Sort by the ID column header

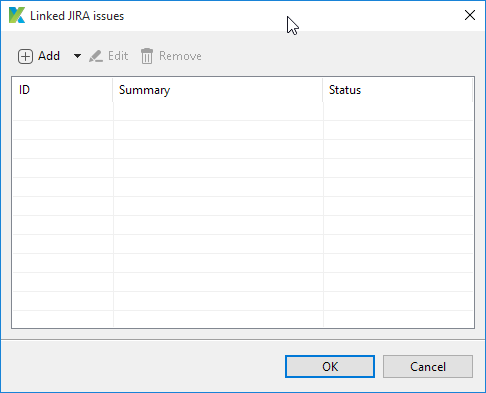pos(62,90)
